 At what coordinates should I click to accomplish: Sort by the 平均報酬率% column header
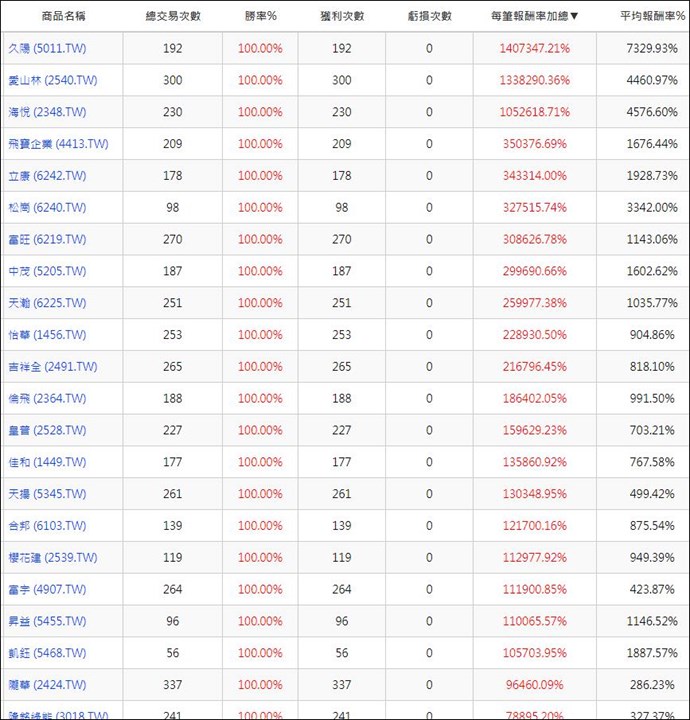649,17
